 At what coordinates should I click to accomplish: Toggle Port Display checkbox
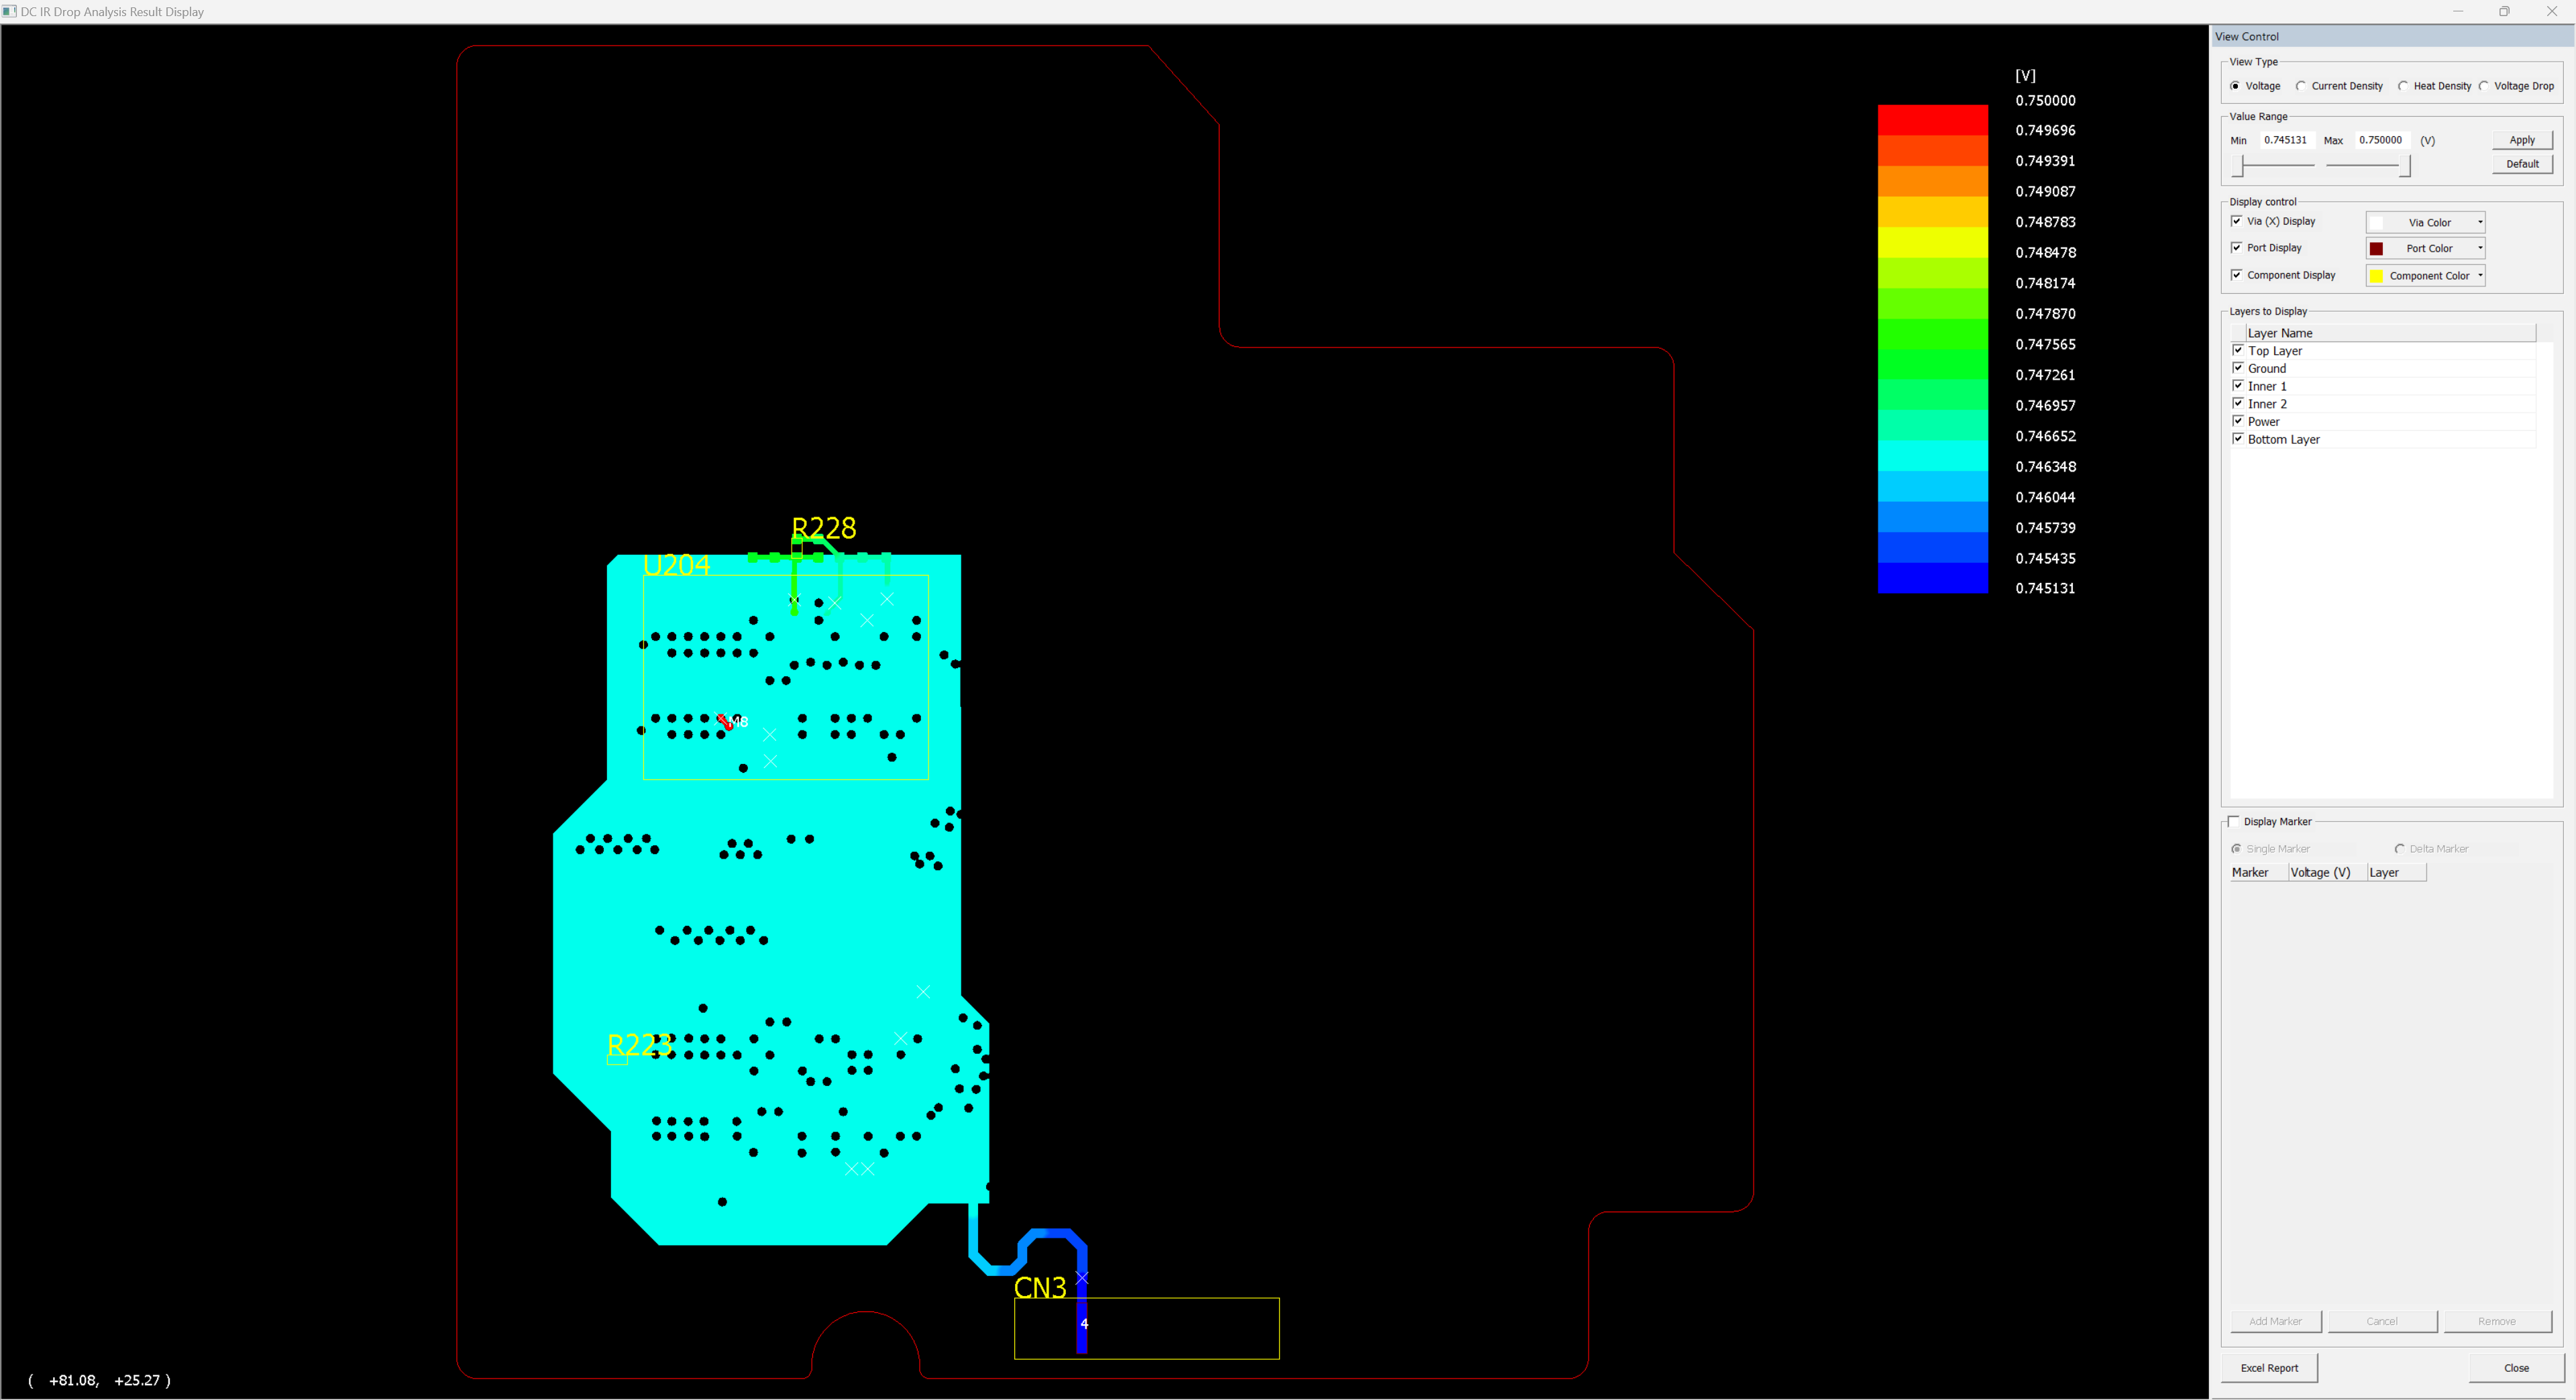(x=2237, y=247)
